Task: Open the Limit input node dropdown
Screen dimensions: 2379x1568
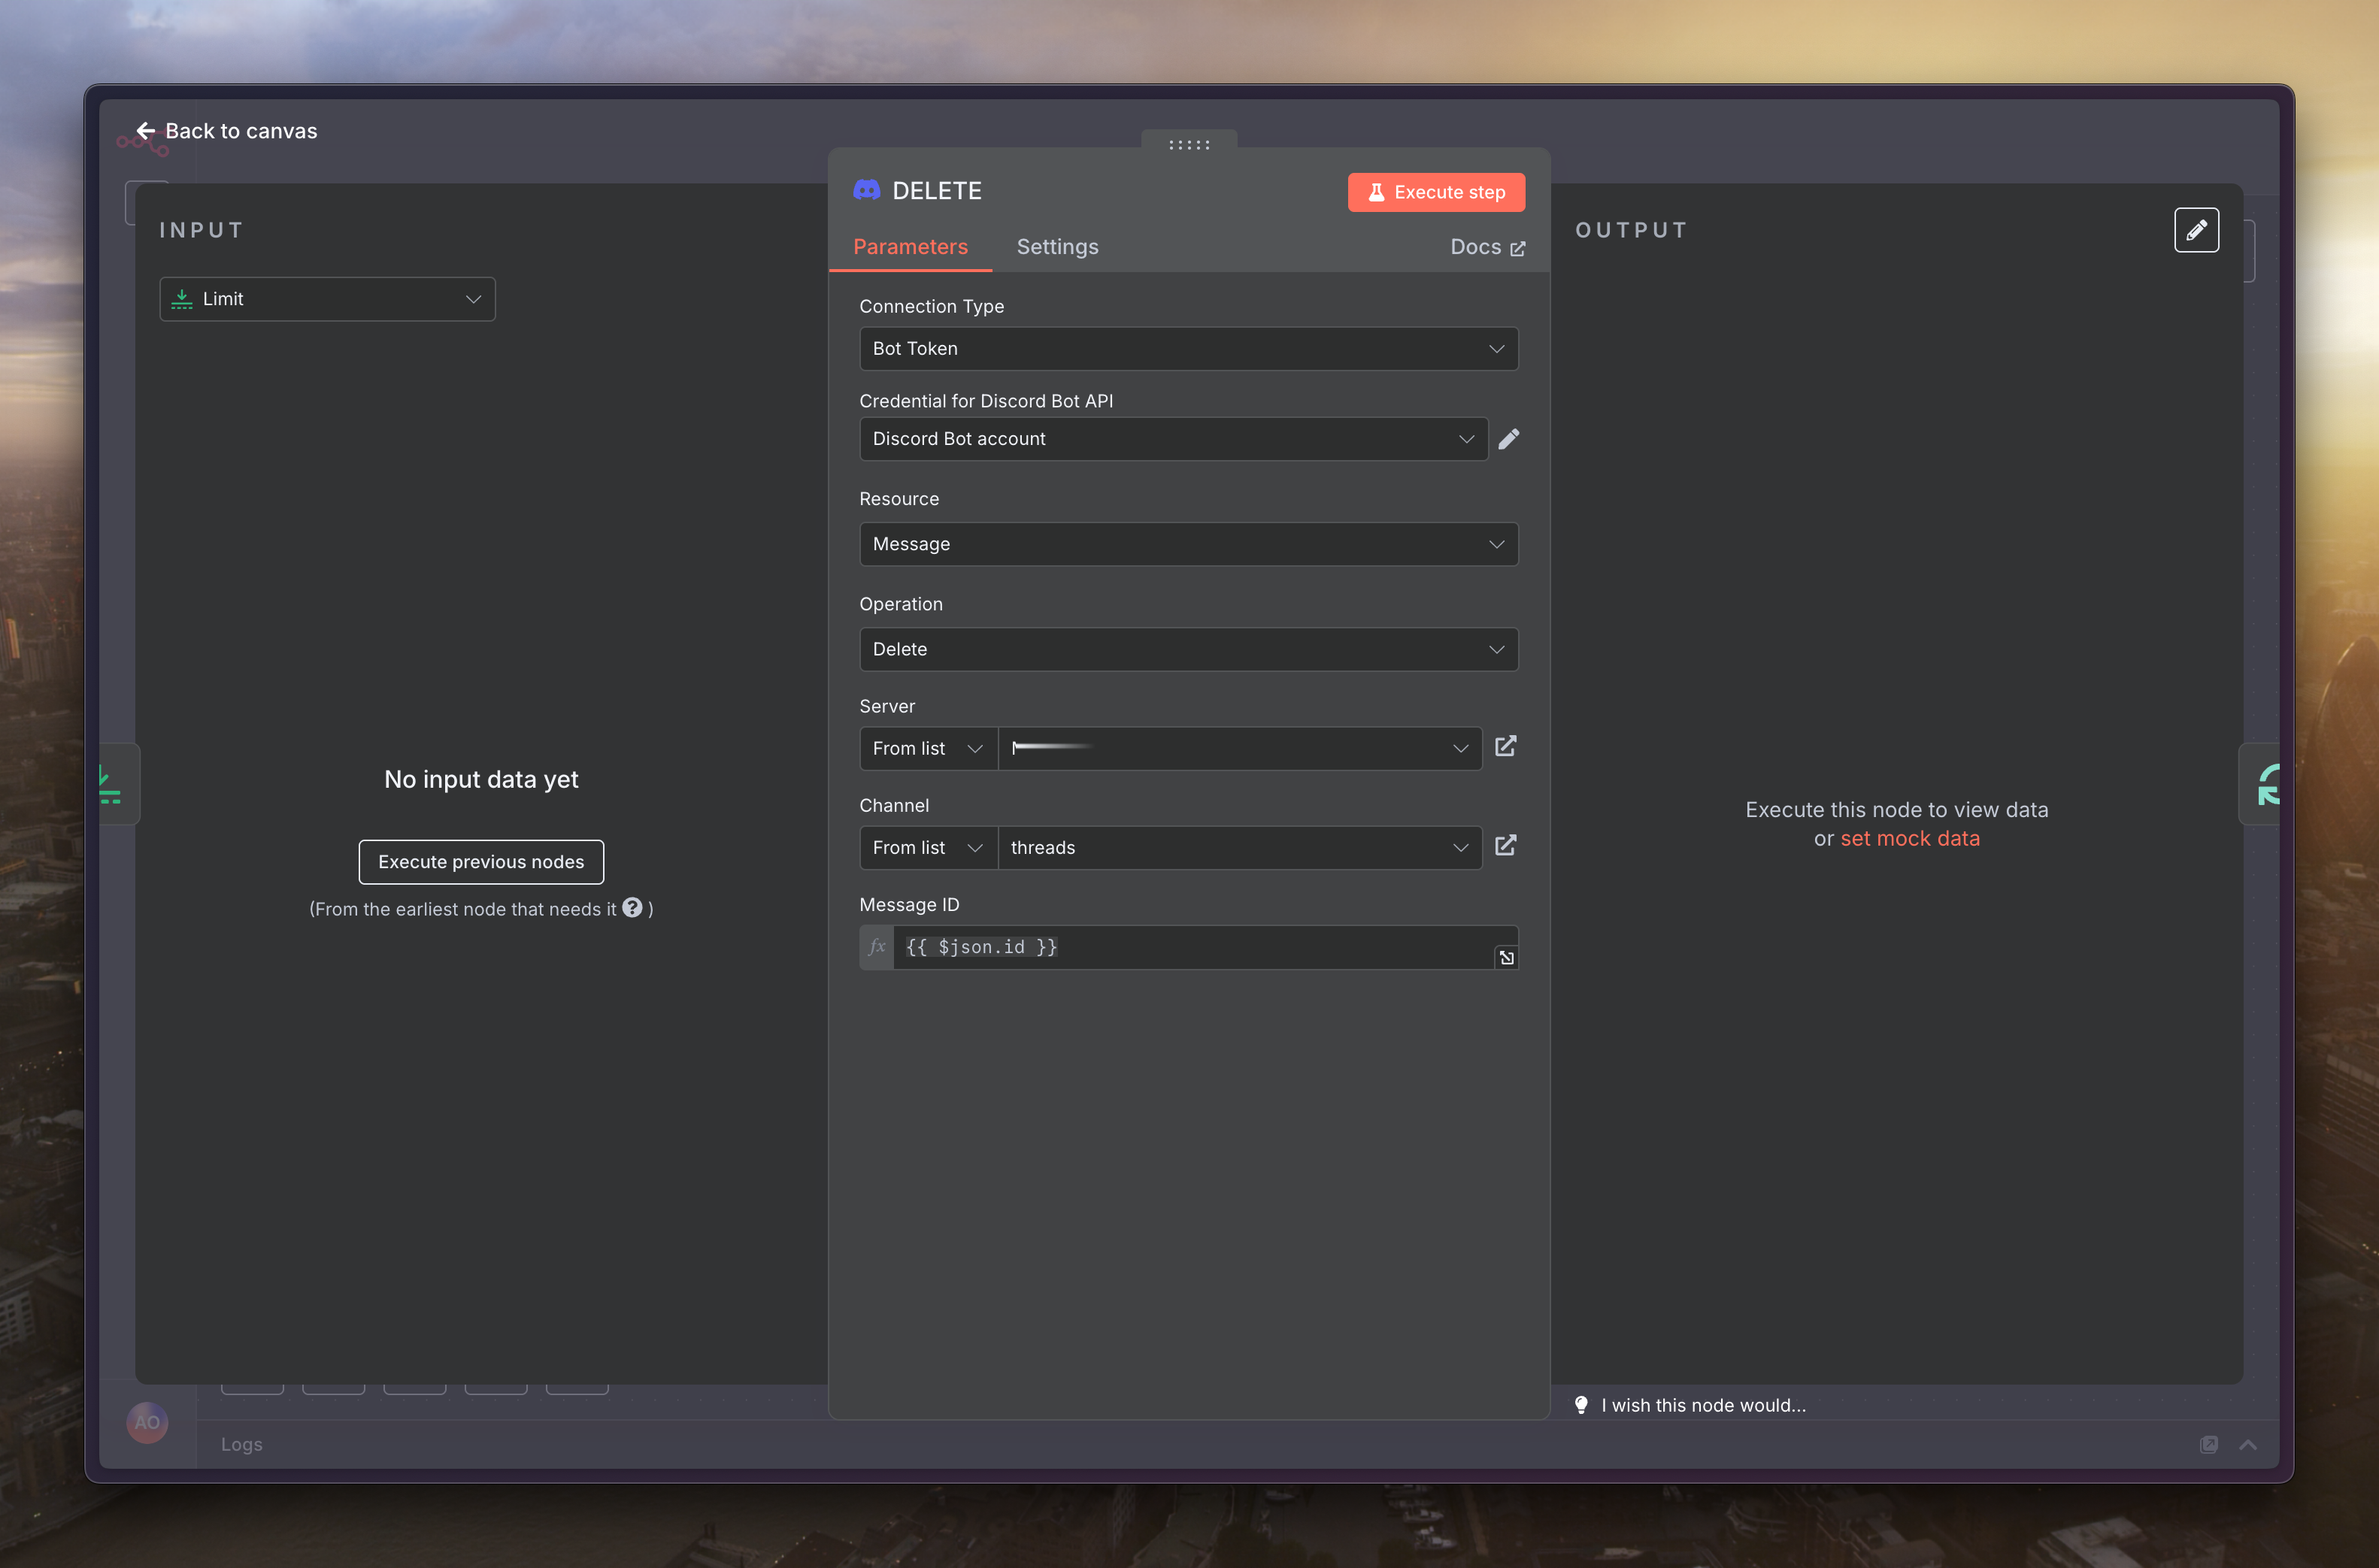Action: (x=327, y=299)
